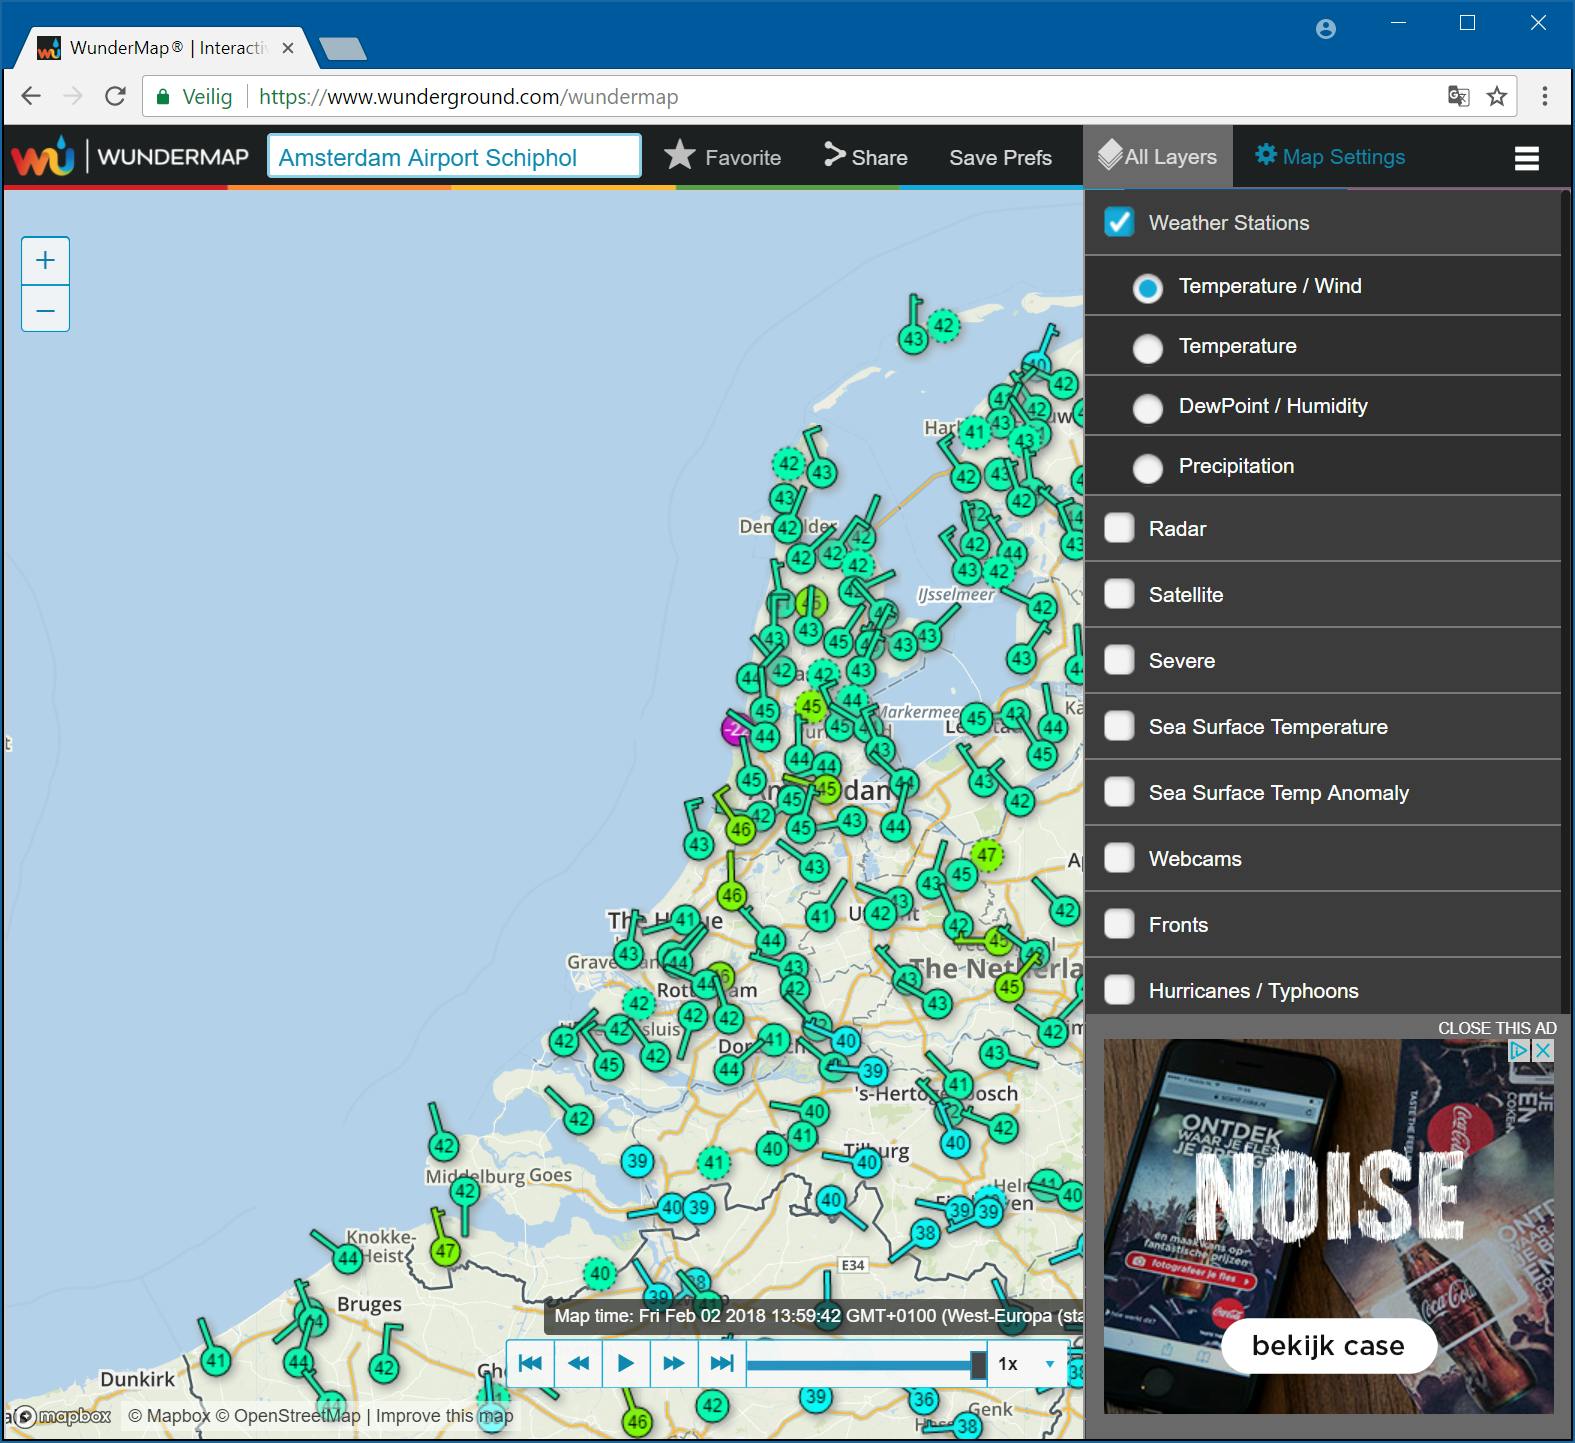Play the map animation
Image resolution: width=1575 pixels, height=1443 pixels.
pos(626,1363)
